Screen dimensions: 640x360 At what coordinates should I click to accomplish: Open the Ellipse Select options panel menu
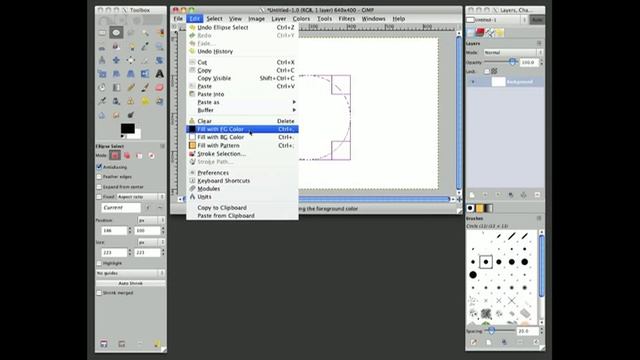pyautogui.click(x=162, y=146)
